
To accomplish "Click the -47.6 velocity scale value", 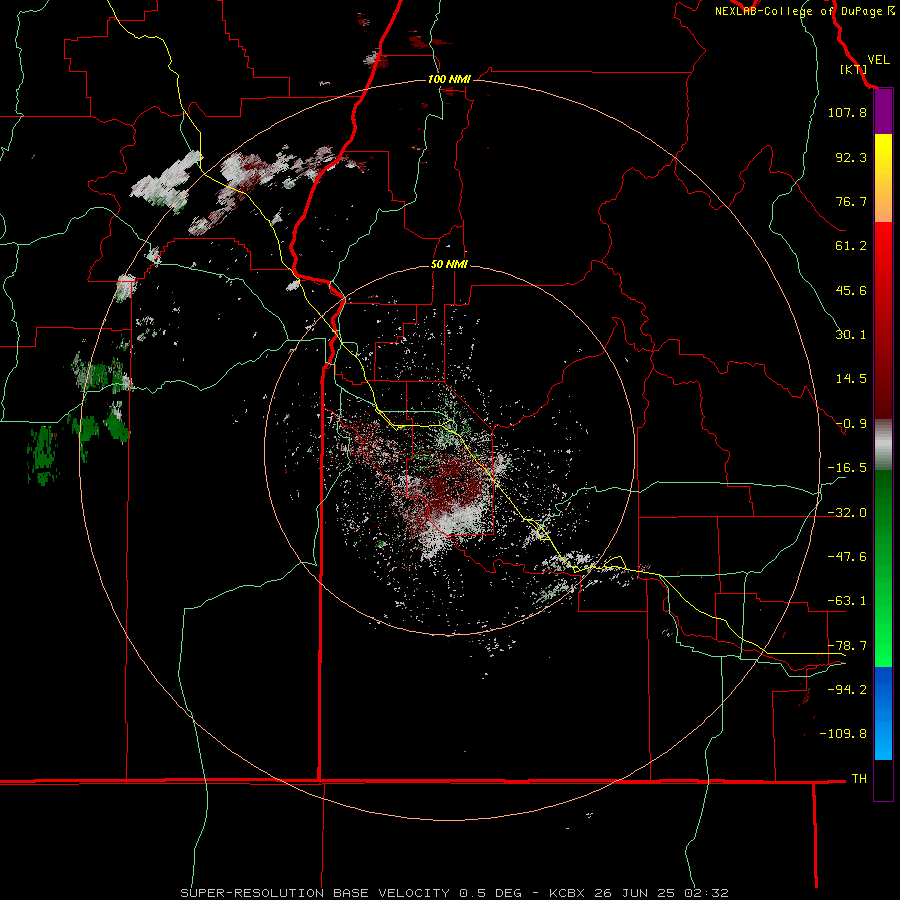I will coord(847,557).
